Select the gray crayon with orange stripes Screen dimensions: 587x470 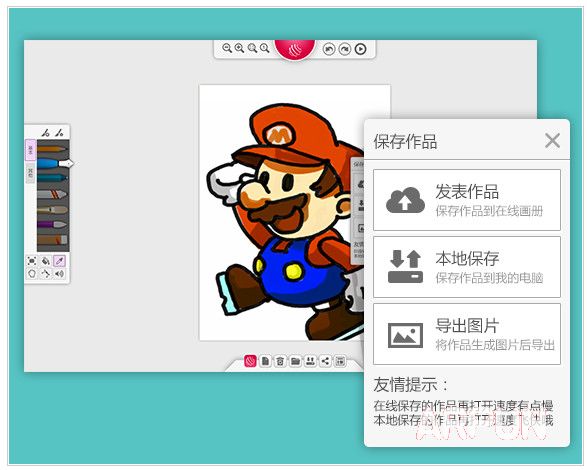point(52,194)
